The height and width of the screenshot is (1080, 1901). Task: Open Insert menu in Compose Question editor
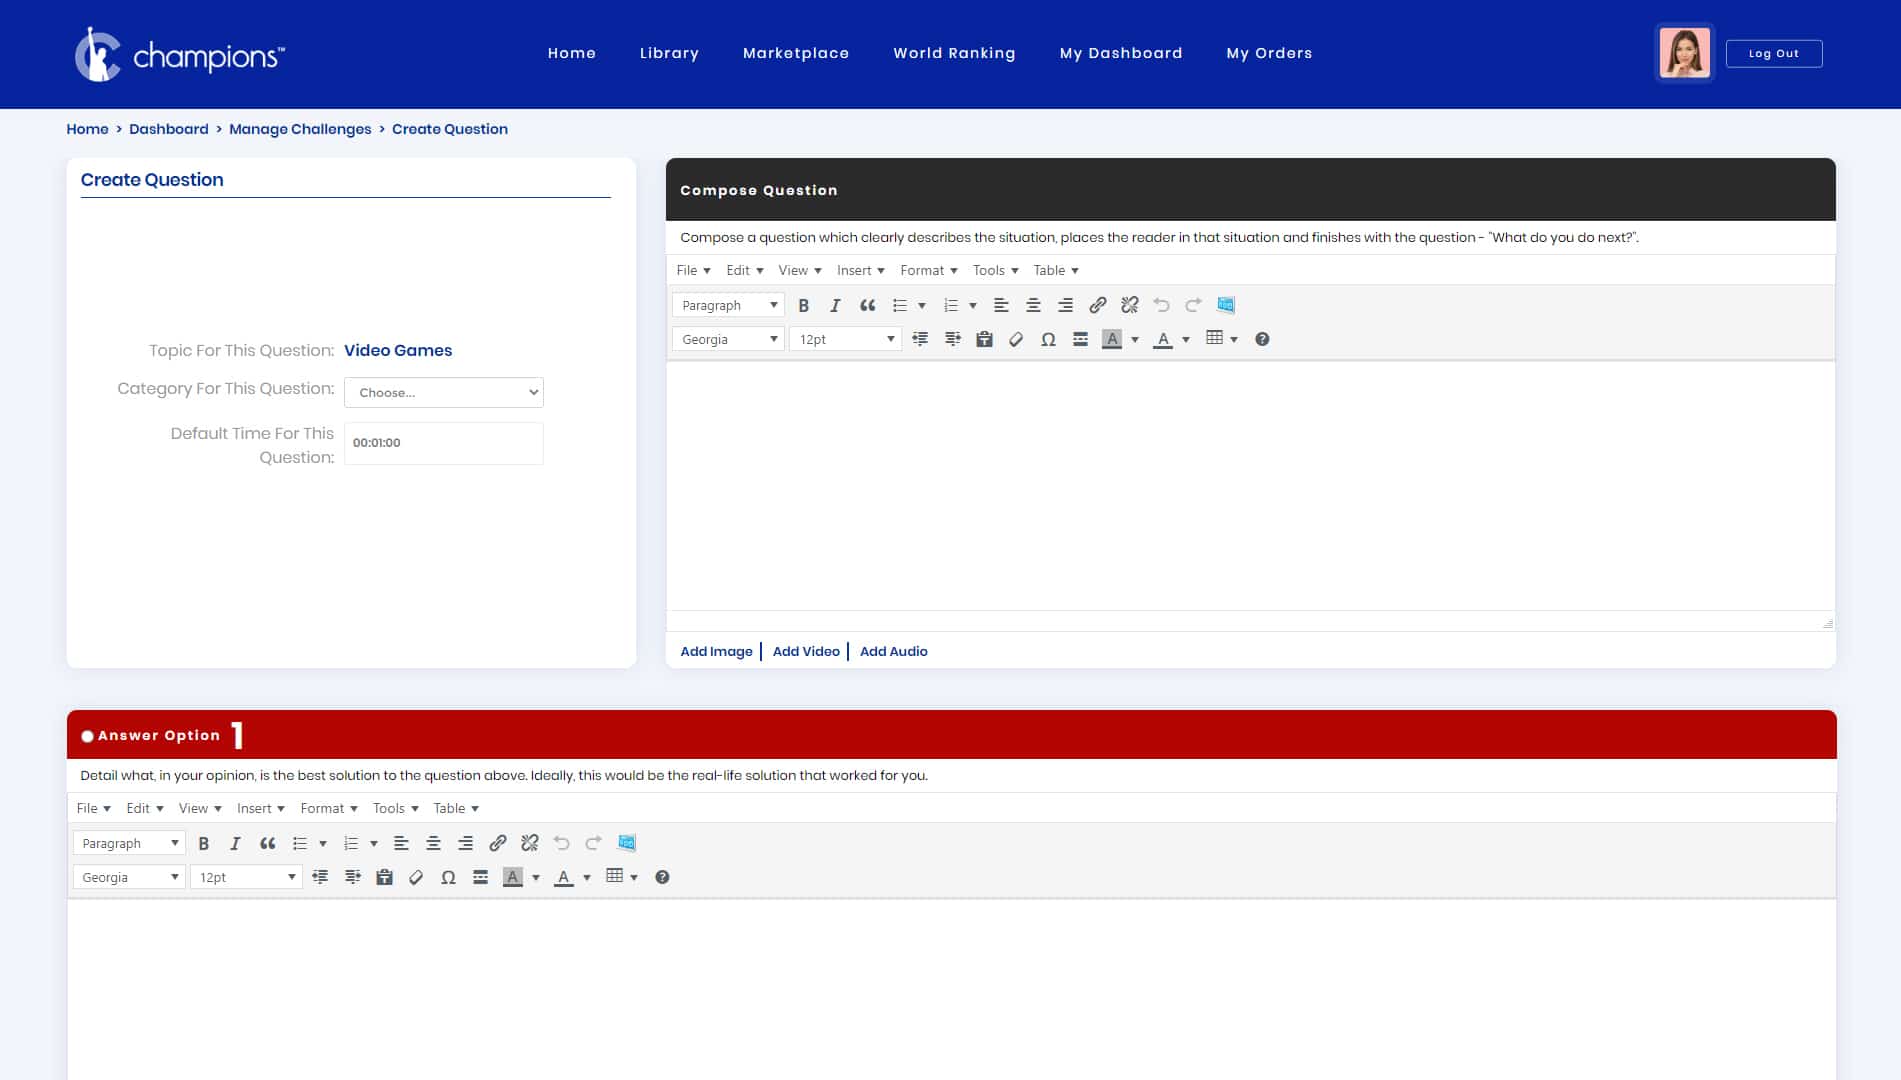tap(861, 271)
